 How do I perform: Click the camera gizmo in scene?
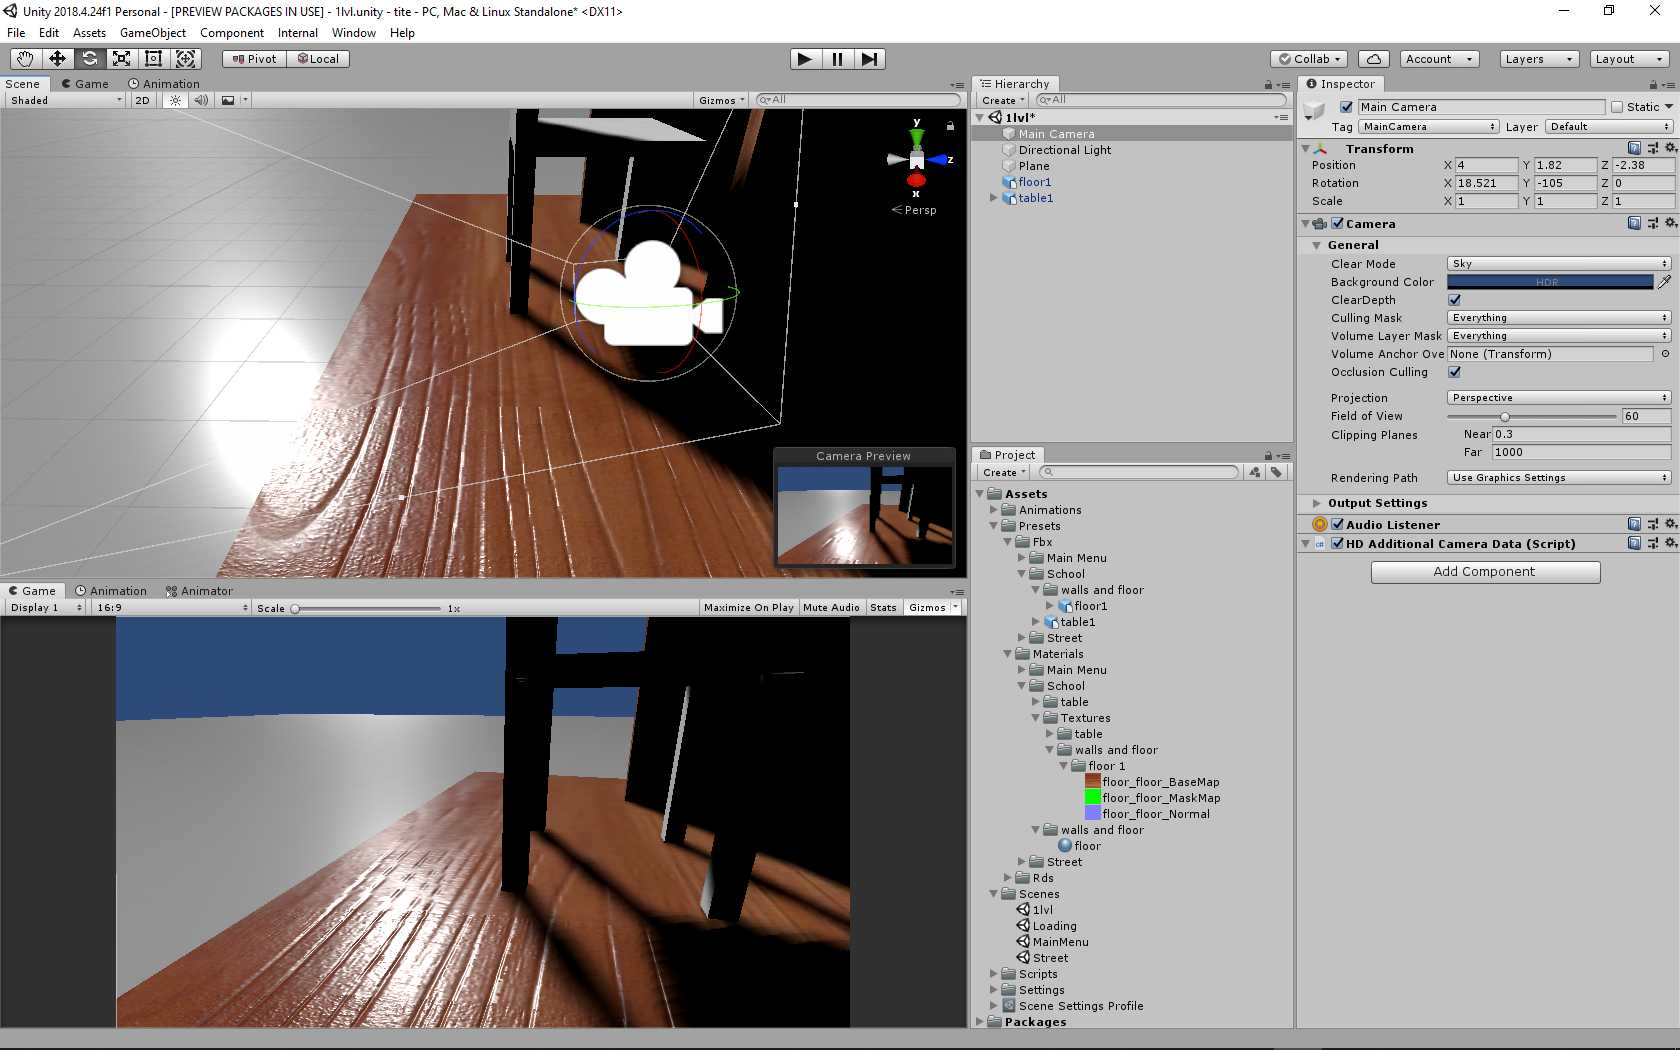click(648, 295)
